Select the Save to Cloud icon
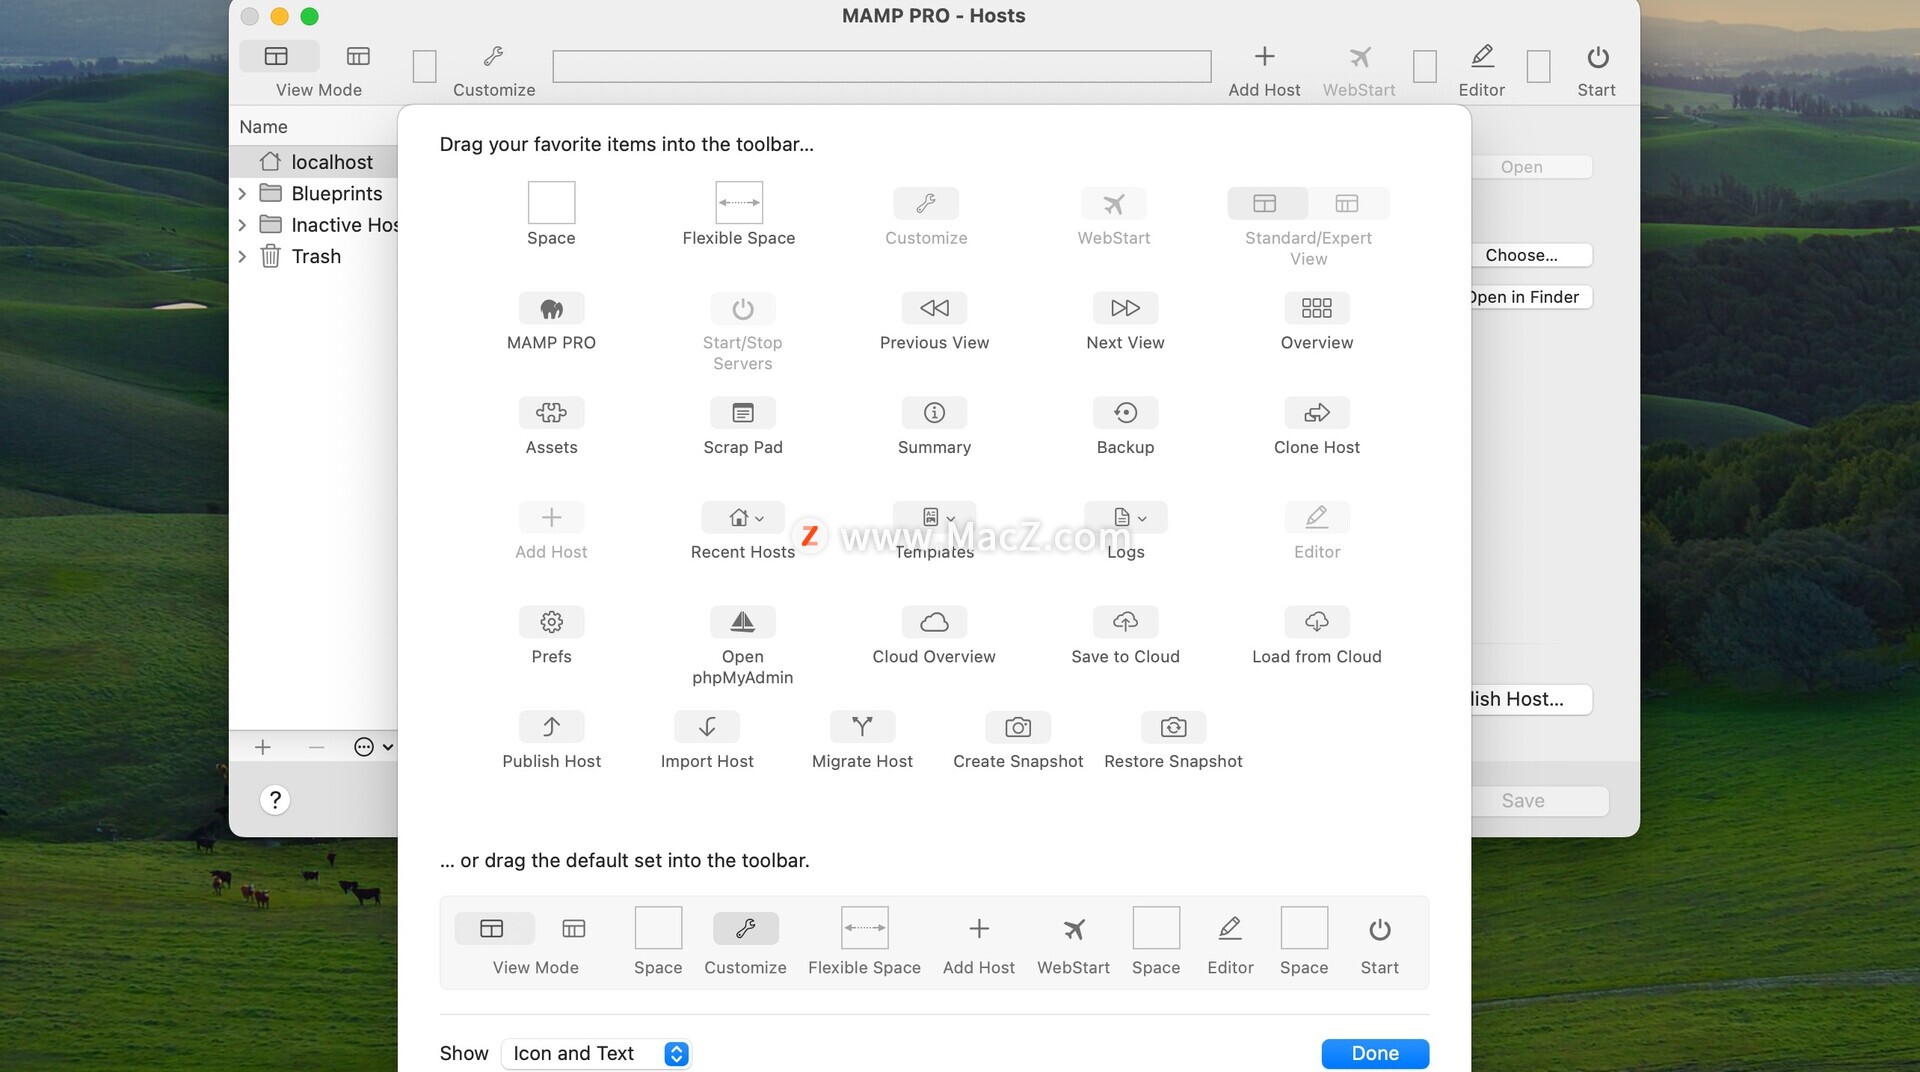1920x1072 pixels. point(1125,622)
